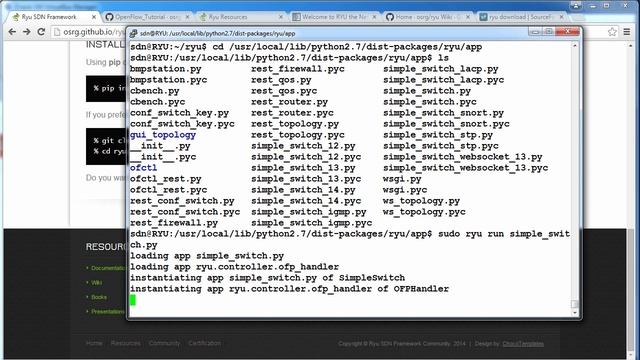Click simple_switch_14.py in the listing
Image resolution: width=640 pixels, height=360 pixels.
[x=303, y=190]
